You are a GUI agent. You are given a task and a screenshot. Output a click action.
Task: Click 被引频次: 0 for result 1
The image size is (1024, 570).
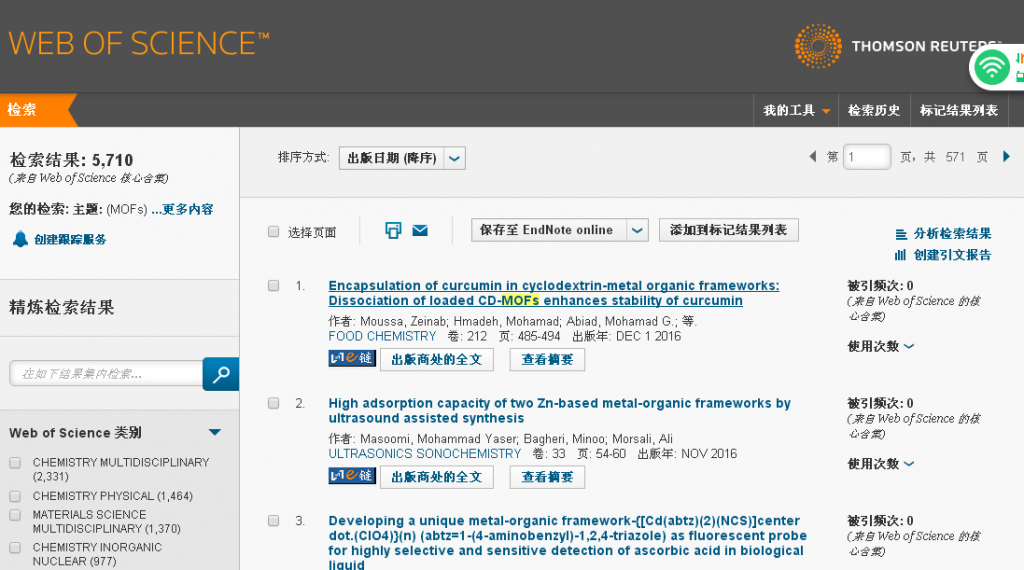coord(880,286)
